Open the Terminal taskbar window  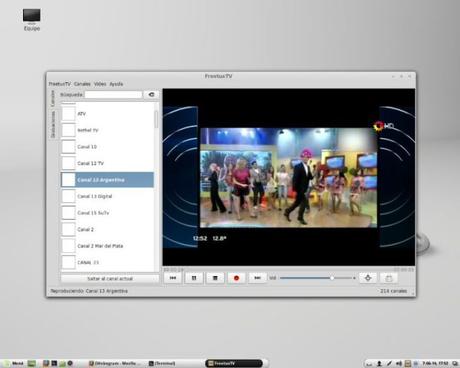(162, 363)
